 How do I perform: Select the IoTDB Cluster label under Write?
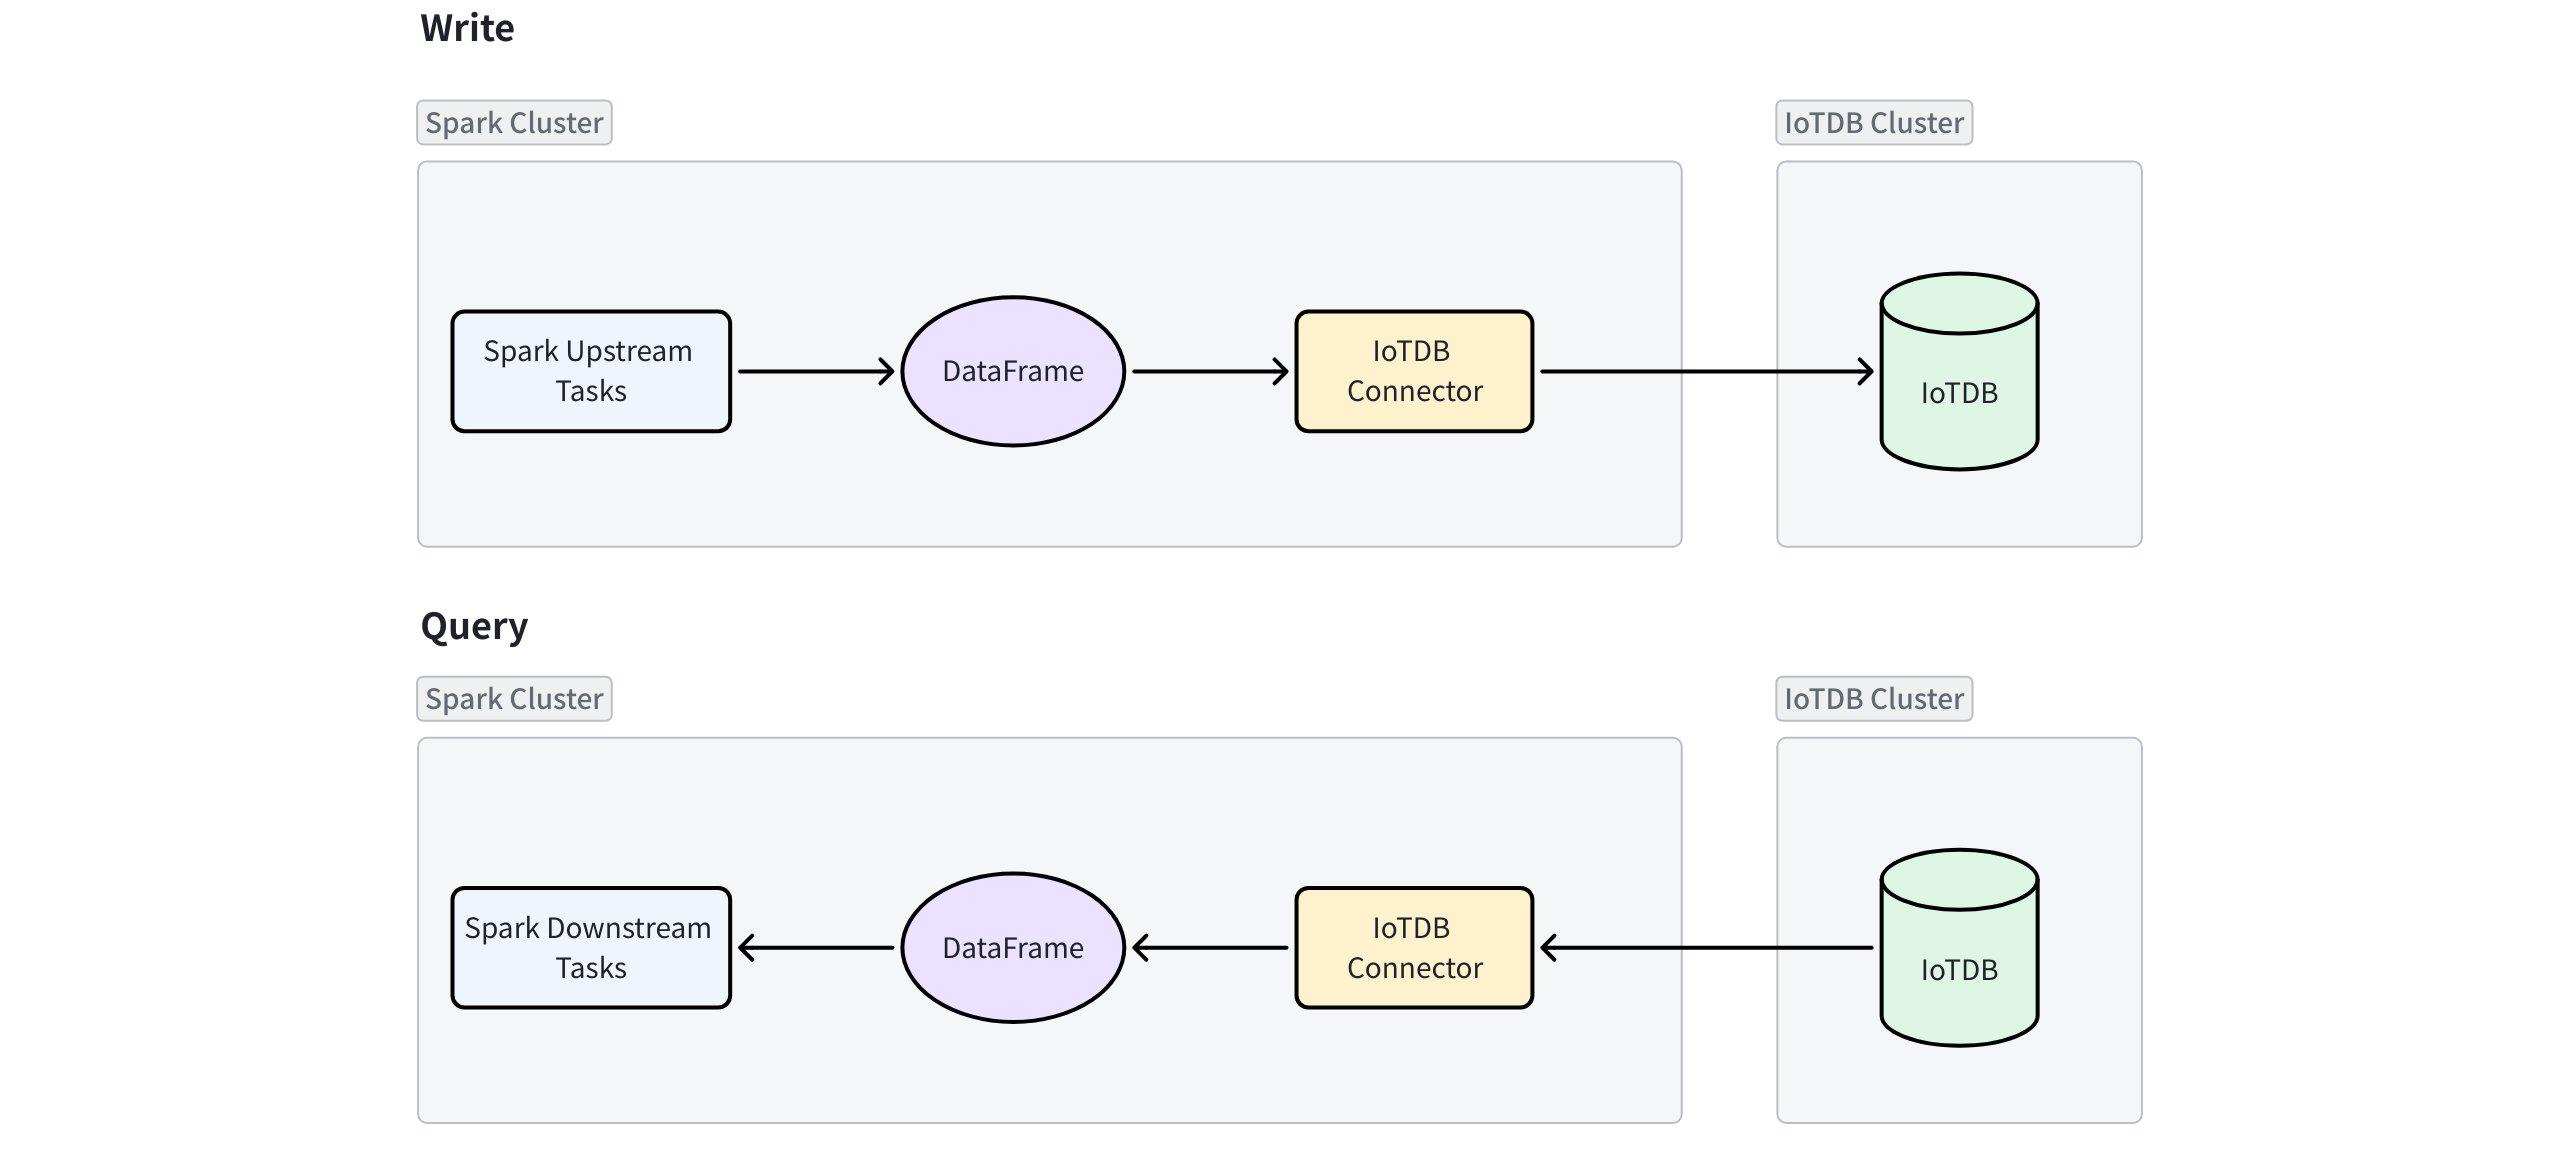point(1874,123)
